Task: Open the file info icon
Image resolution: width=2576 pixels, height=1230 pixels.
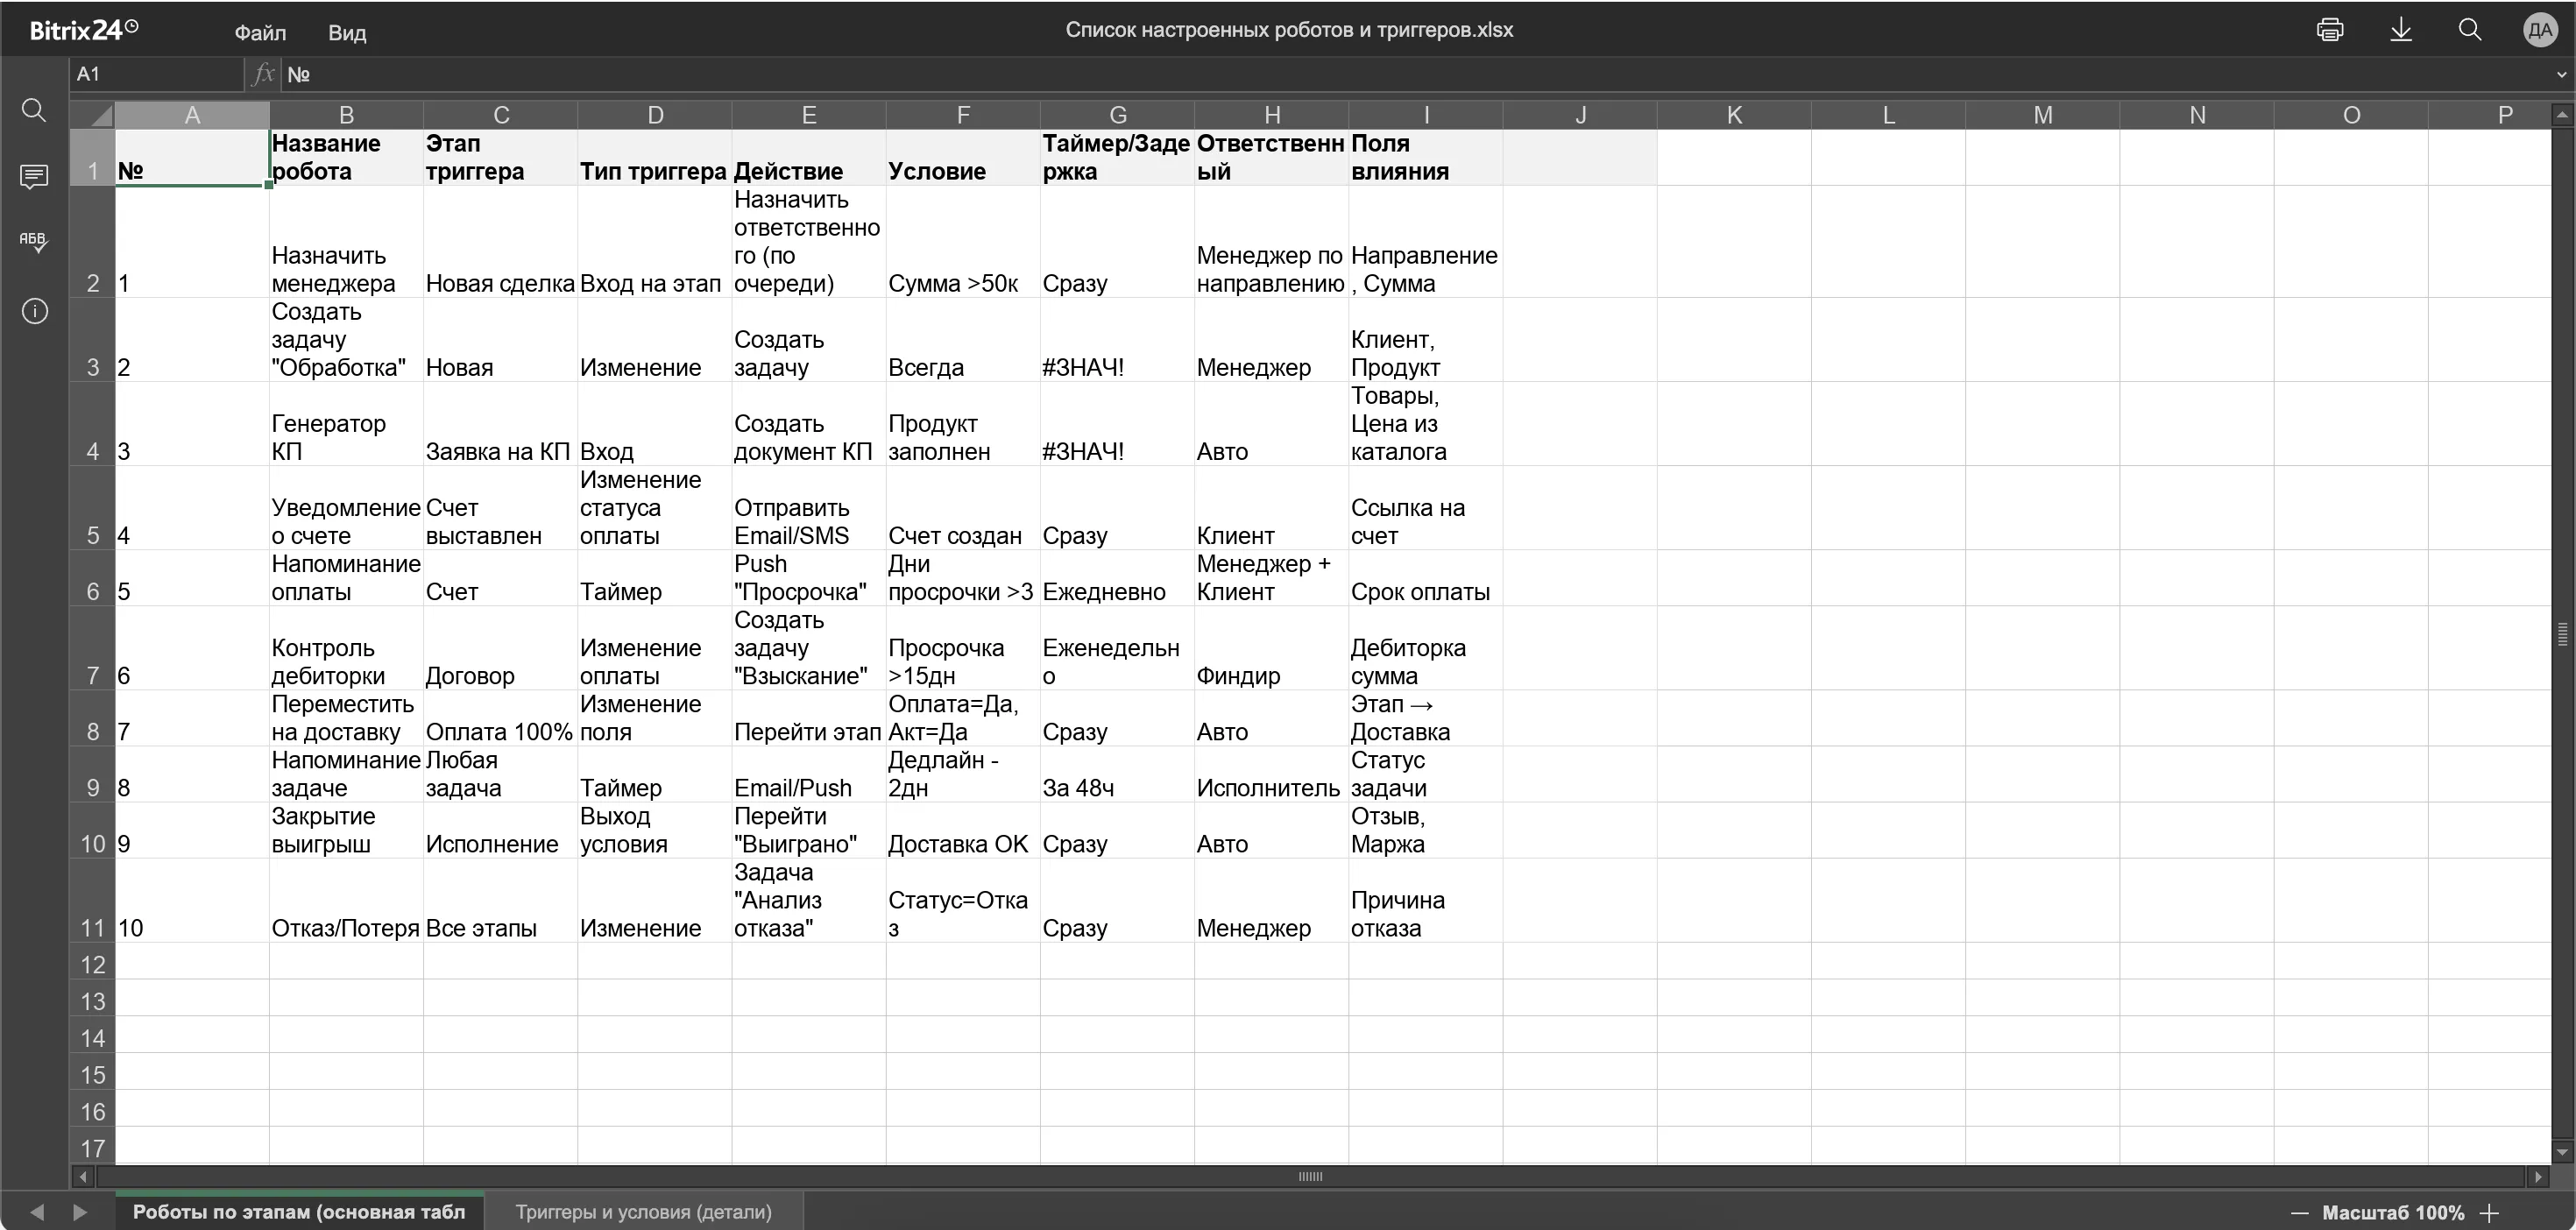Action: (x=34, y=311)
